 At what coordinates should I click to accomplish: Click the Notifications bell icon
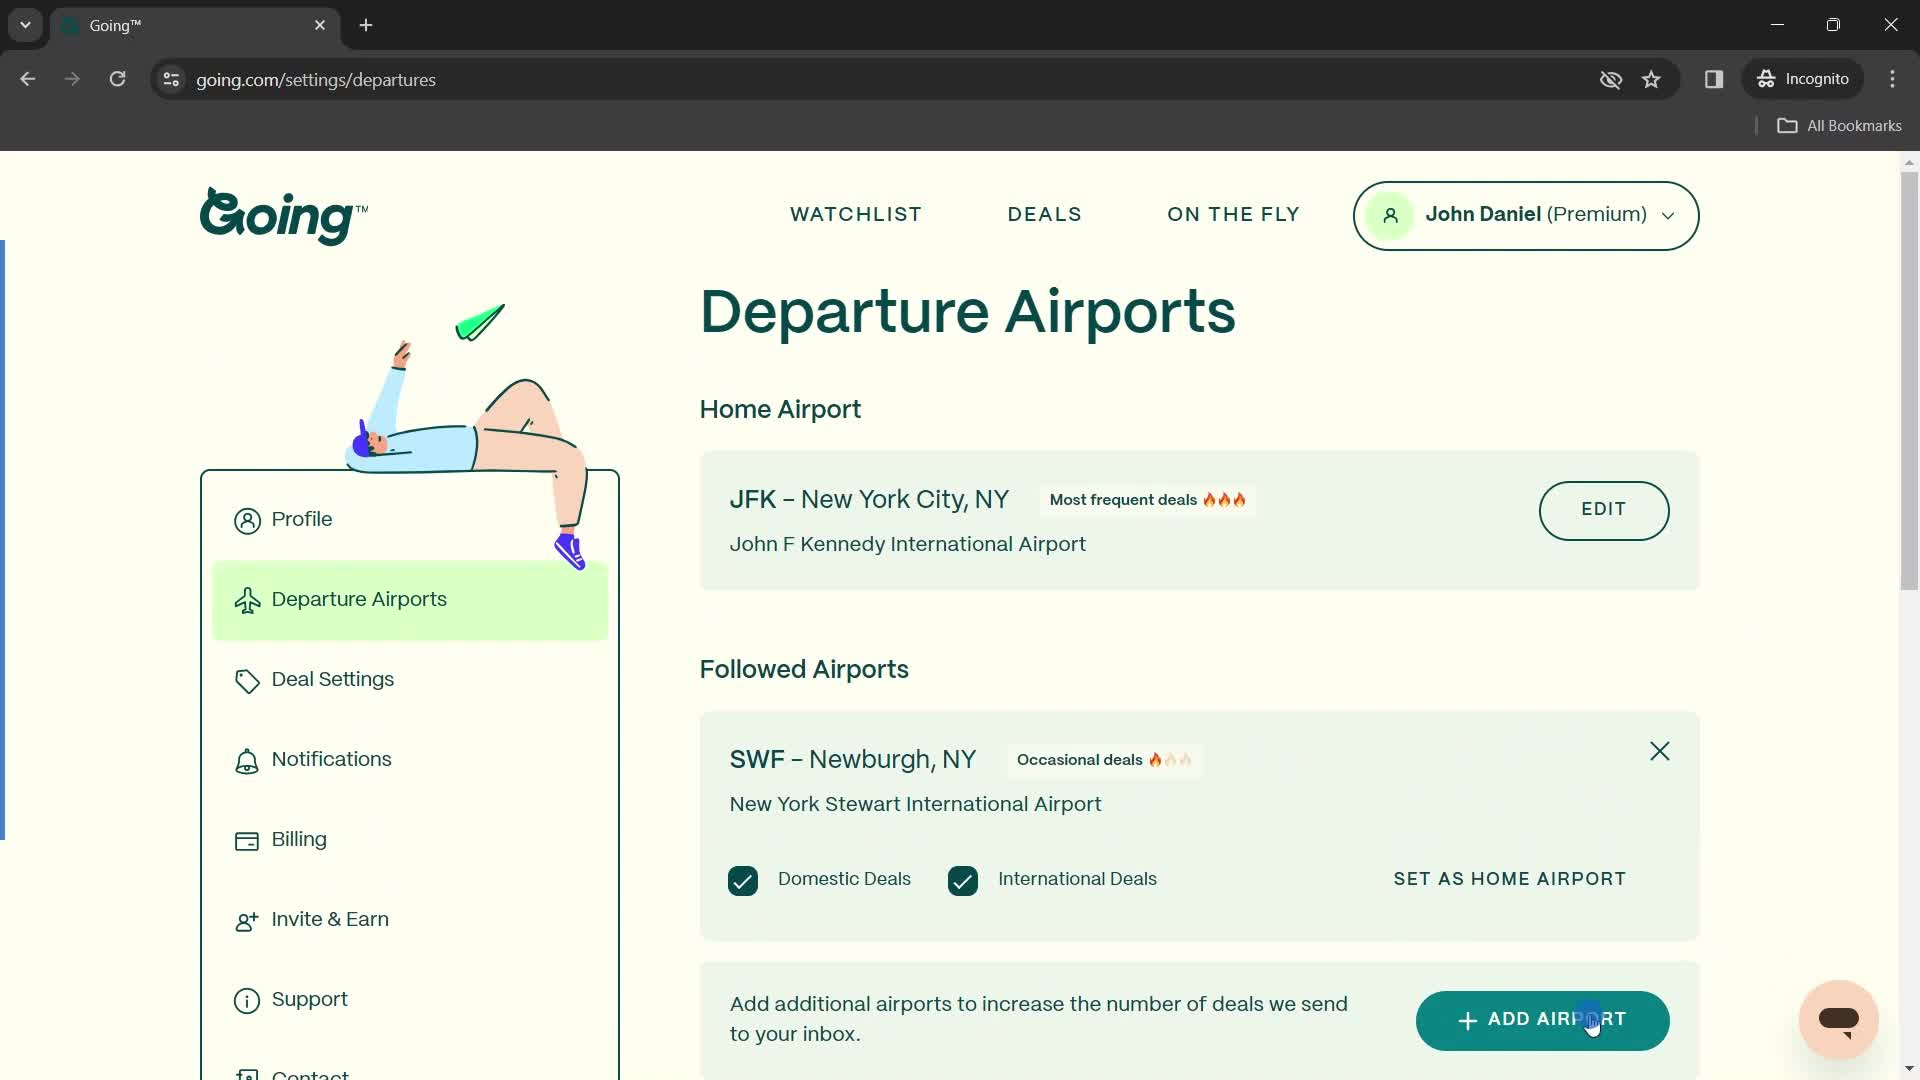point(247,761)
